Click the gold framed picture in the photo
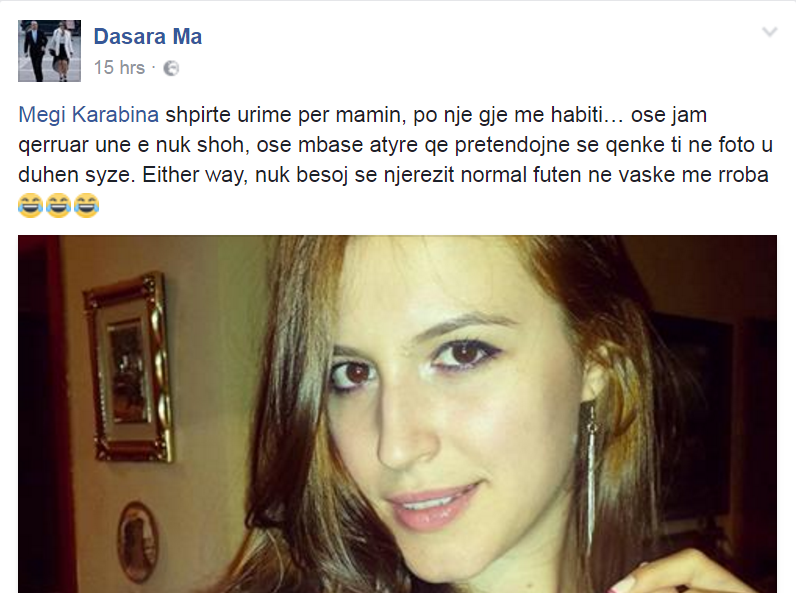 point(128,368)
